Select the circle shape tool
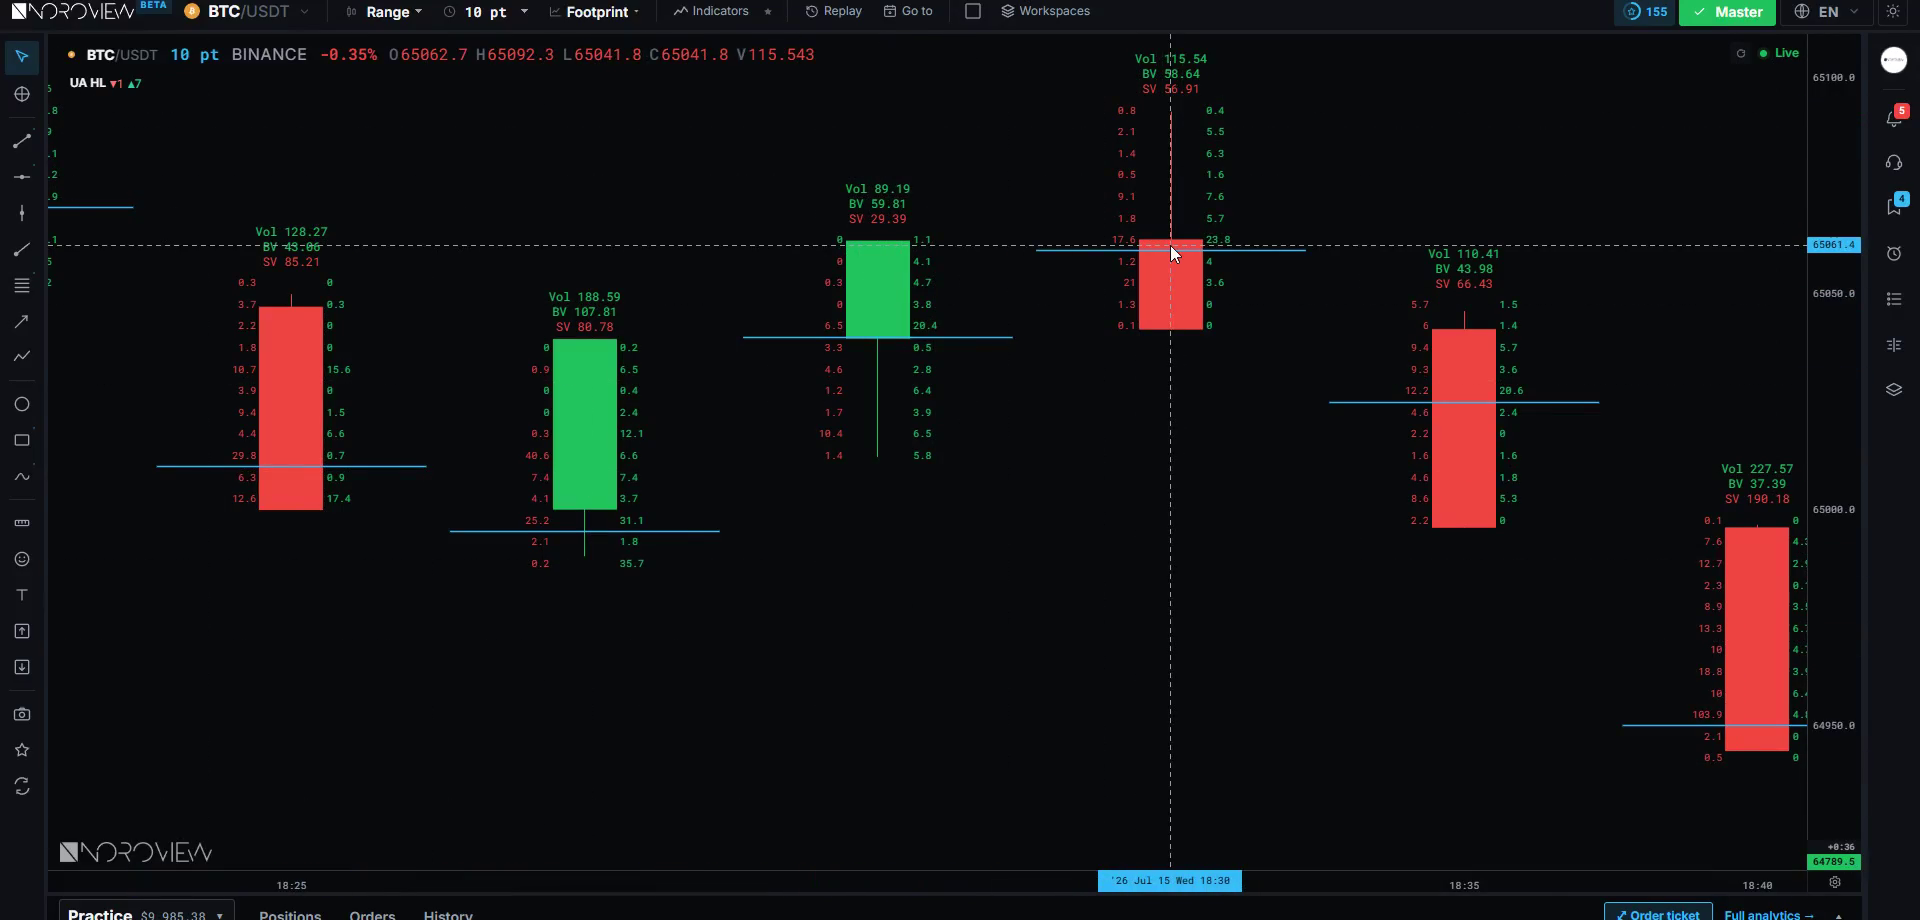Screen dimensions: 1920x920 [22, 404]
